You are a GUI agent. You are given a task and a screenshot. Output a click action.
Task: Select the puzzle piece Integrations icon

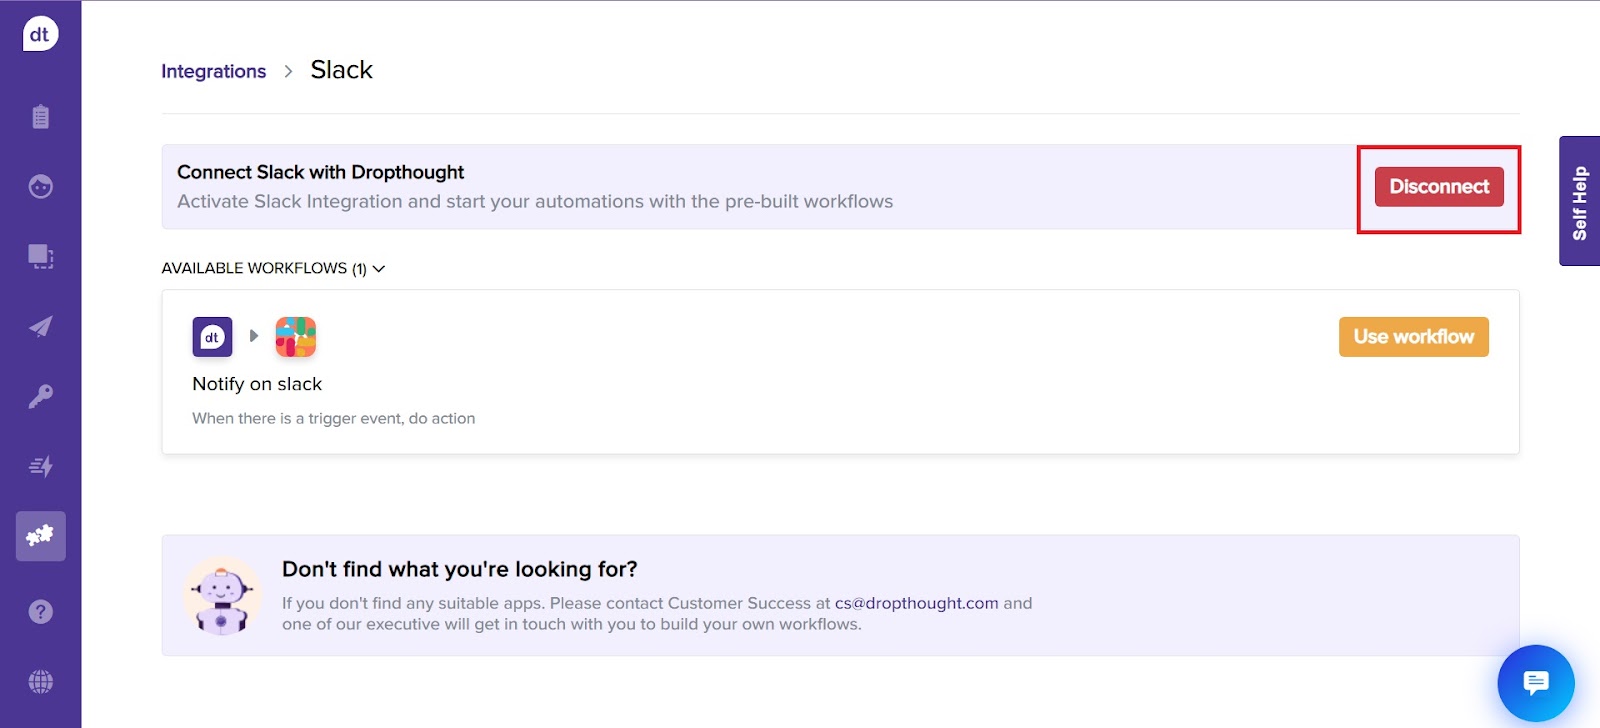click(x=40, y=536)
